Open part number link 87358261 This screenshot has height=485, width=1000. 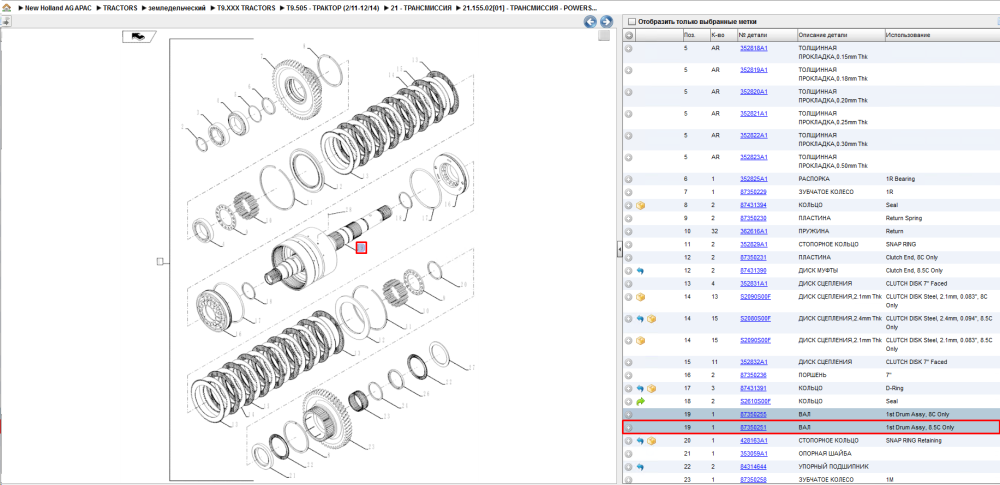[753, 428]
